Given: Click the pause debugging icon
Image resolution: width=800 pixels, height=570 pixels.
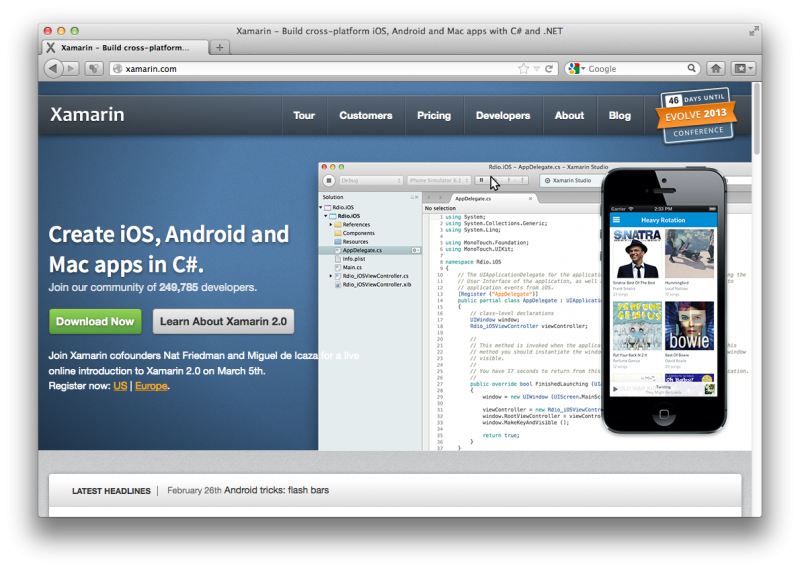Looking at the screenshot, I should 481,180.
